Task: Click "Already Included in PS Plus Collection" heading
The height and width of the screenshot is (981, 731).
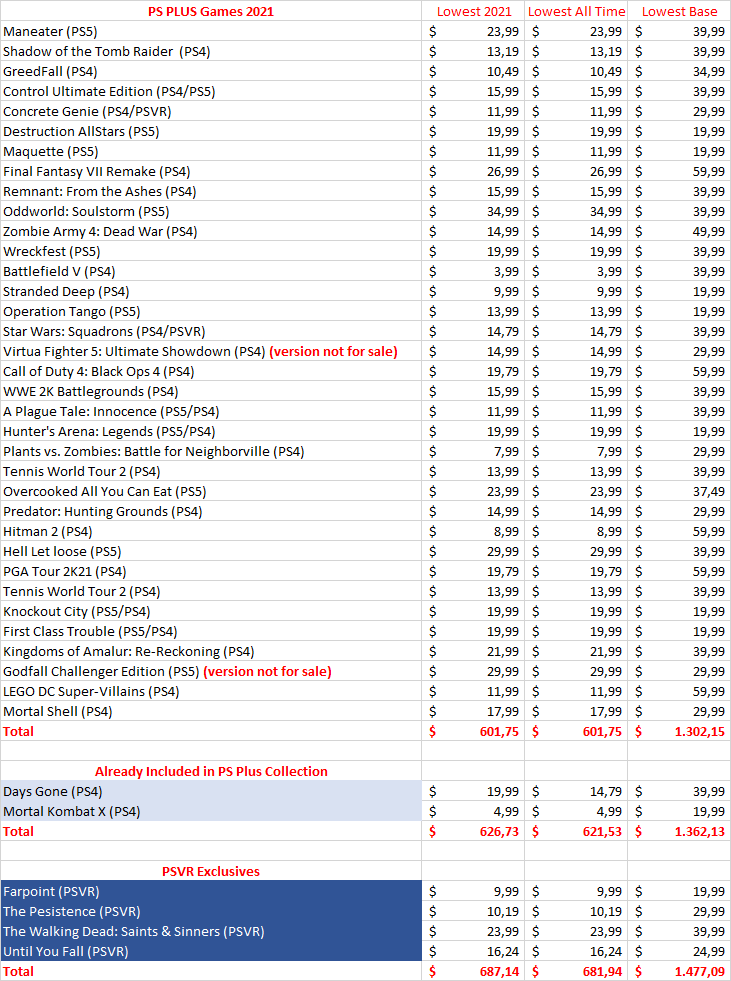Action: tap(210, 771)
